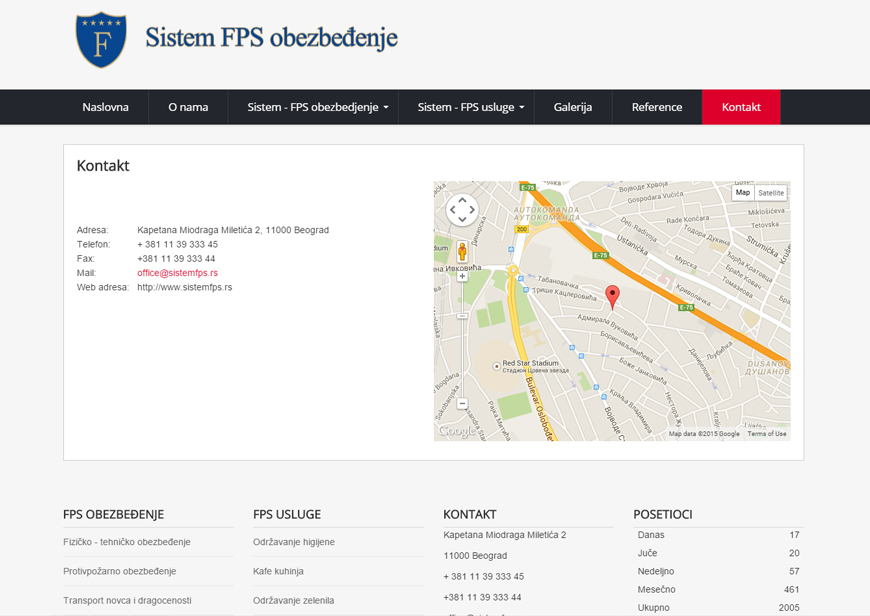Screen dimensions: 870x616
Task: Zoom out with the map minus button
Action: [462, 404]
